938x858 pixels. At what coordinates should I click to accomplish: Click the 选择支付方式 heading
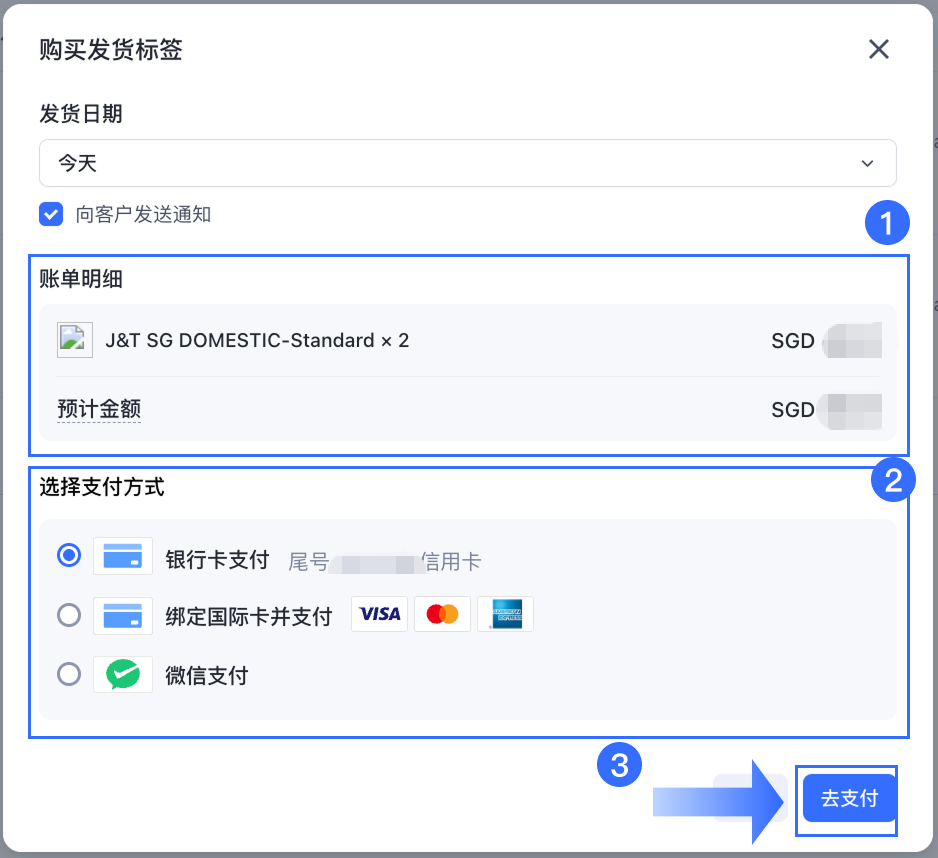102,486
